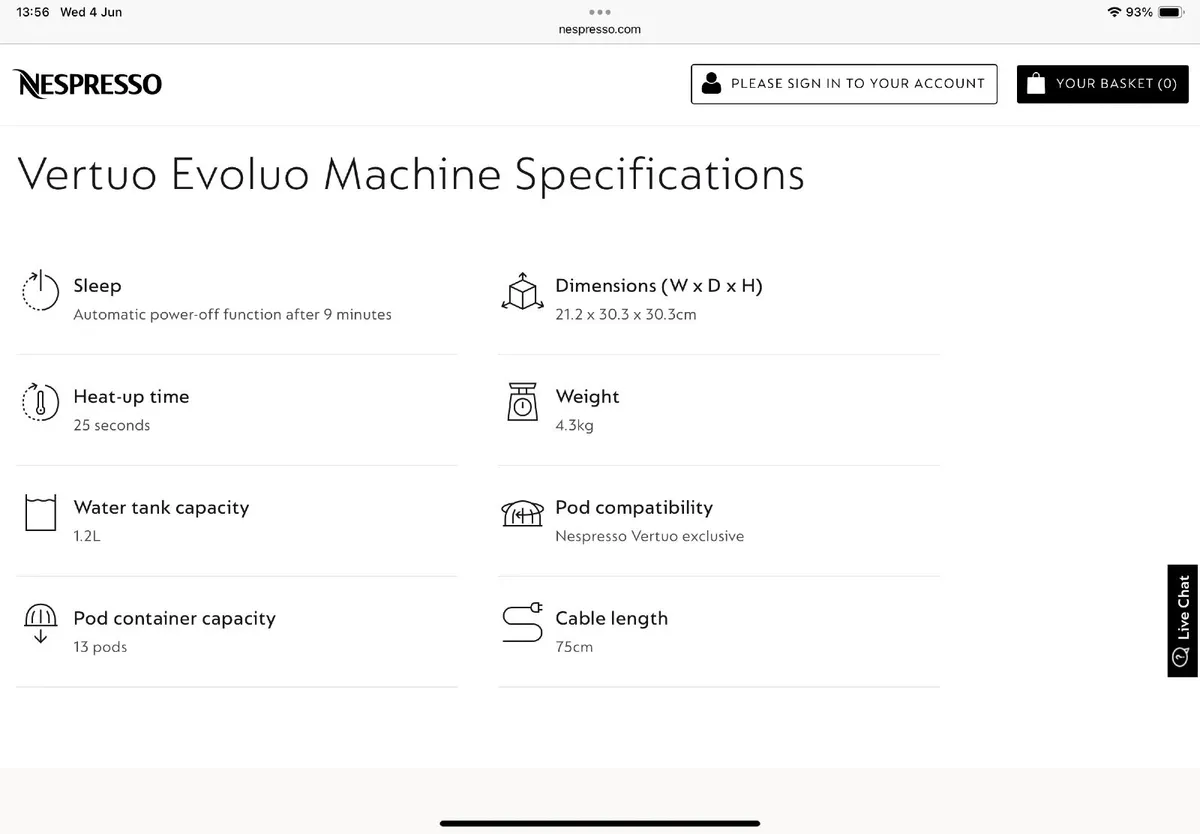This screenshot has width=1200, height=834.
Task: Open the sign in to your account button
Action: pos(844,84)
